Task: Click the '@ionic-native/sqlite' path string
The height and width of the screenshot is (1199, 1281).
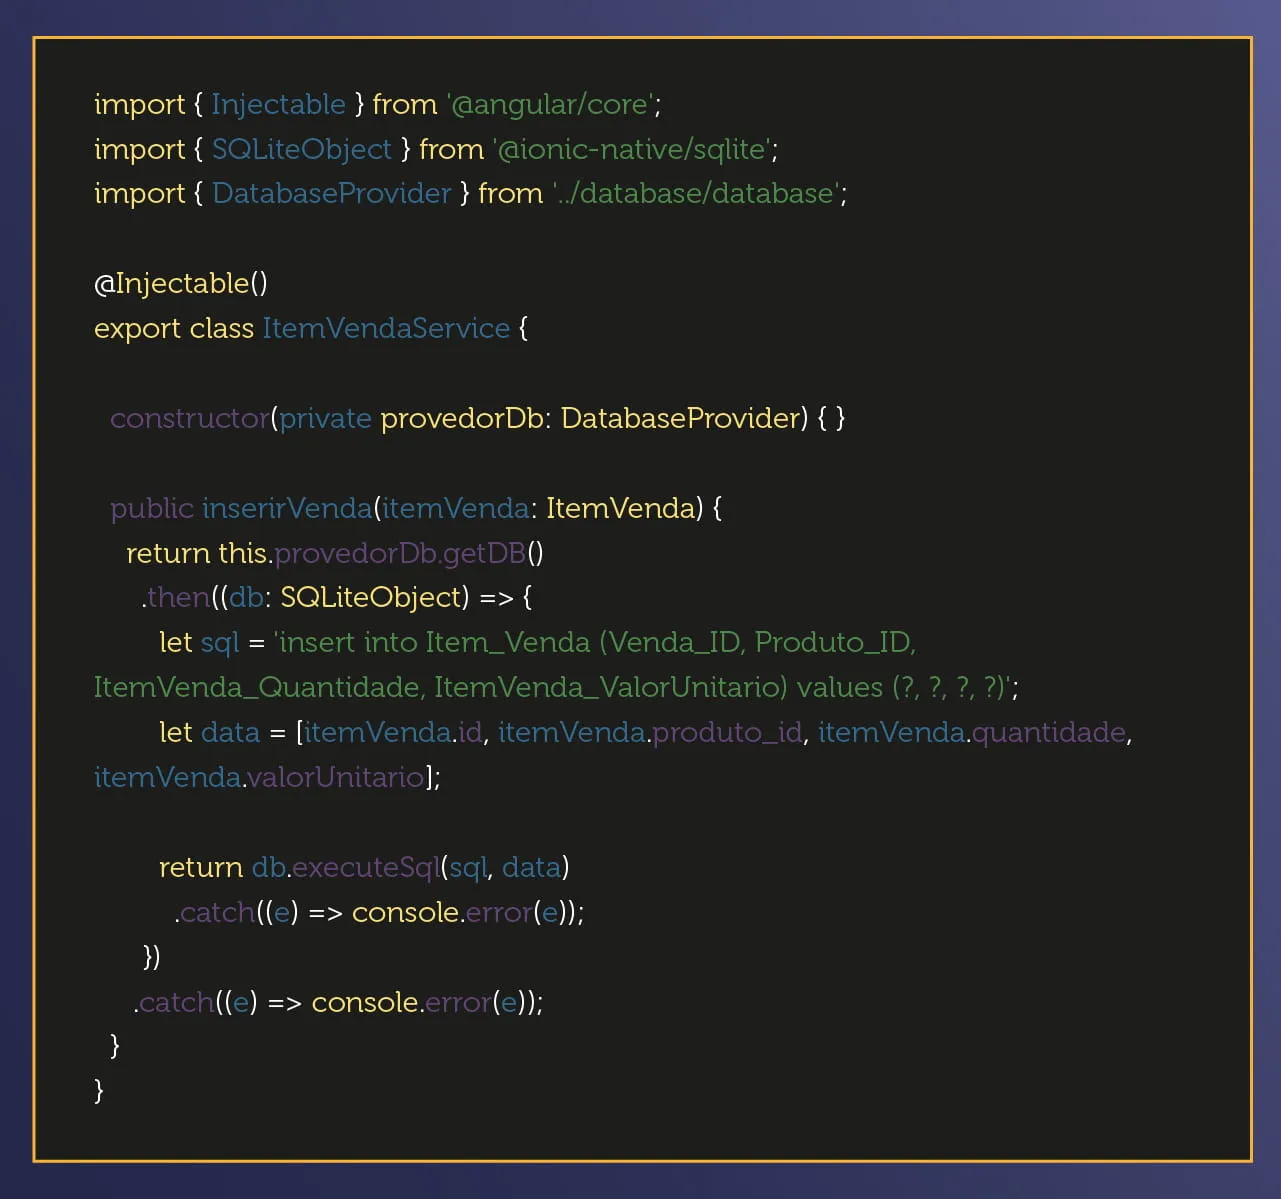Action: [632, 149]
